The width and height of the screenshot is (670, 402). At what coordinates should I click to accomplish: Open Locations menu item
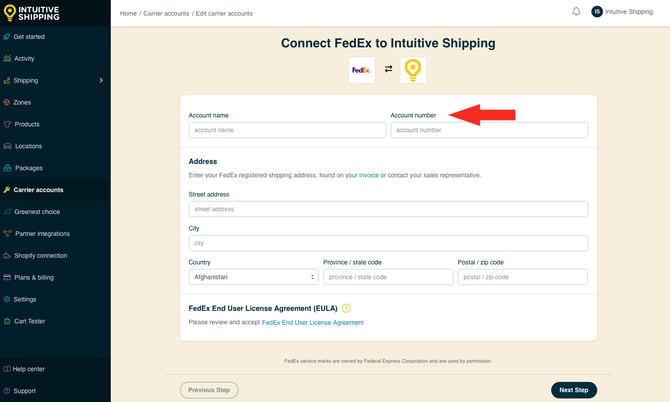(x=28, y=146)
